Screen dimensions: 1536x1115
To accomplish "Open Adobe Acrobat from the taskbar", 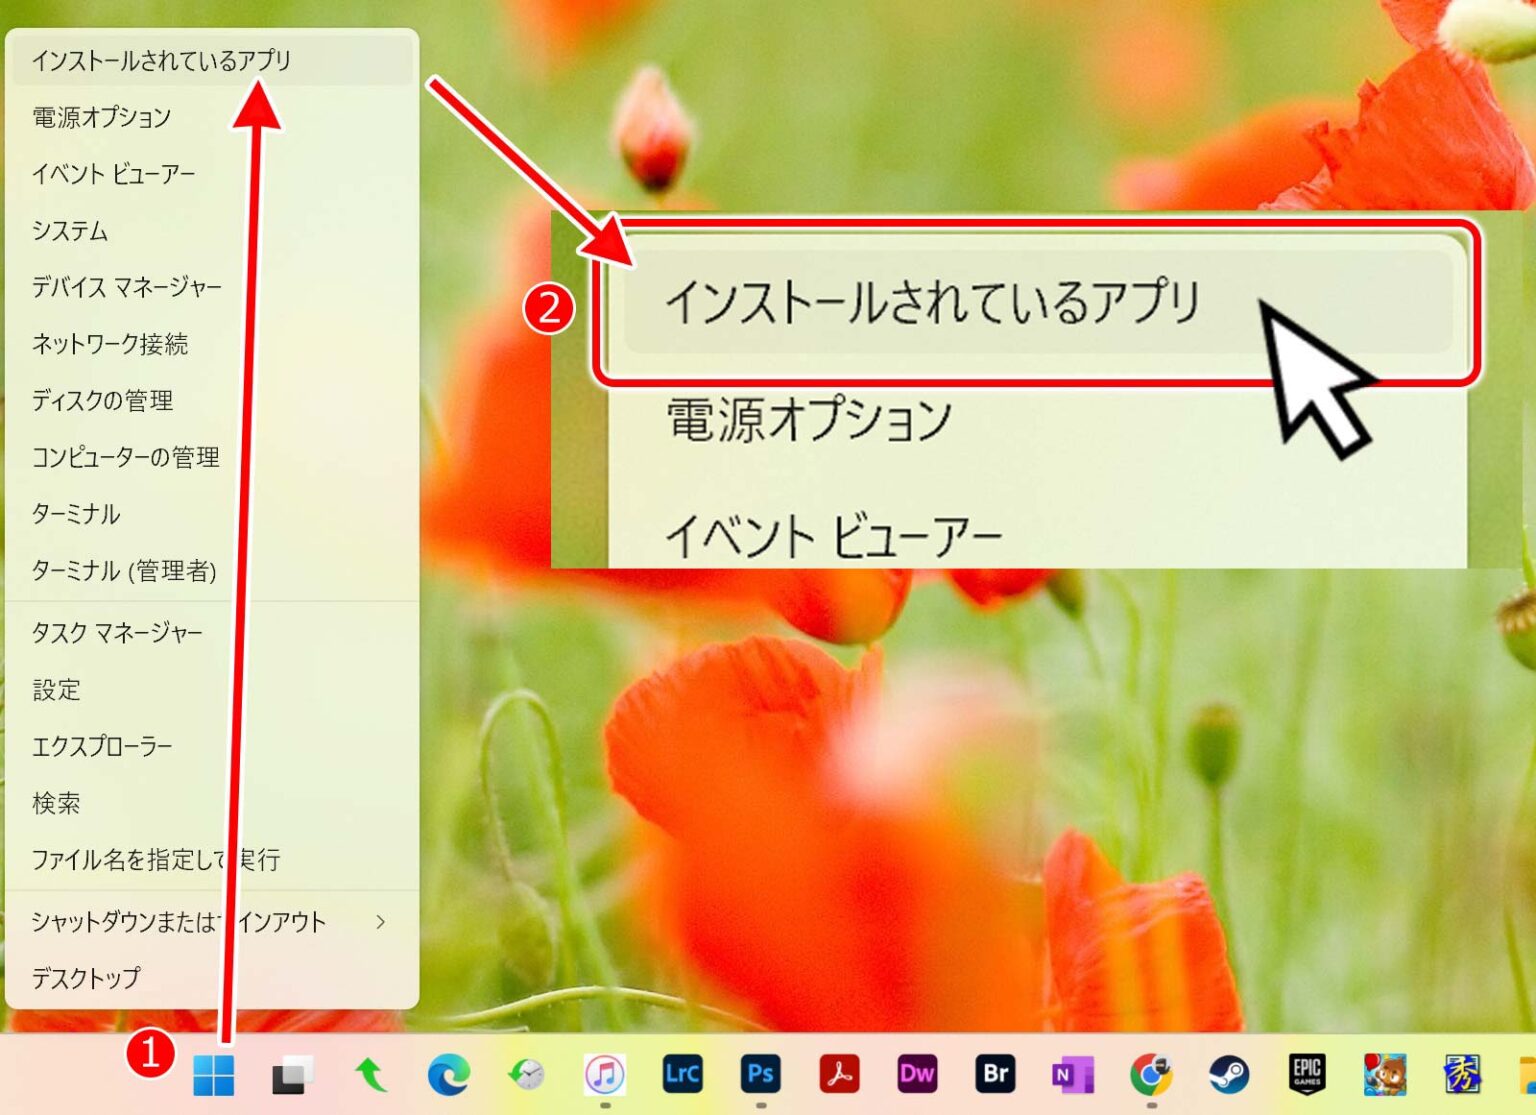I will (839, 1074).
